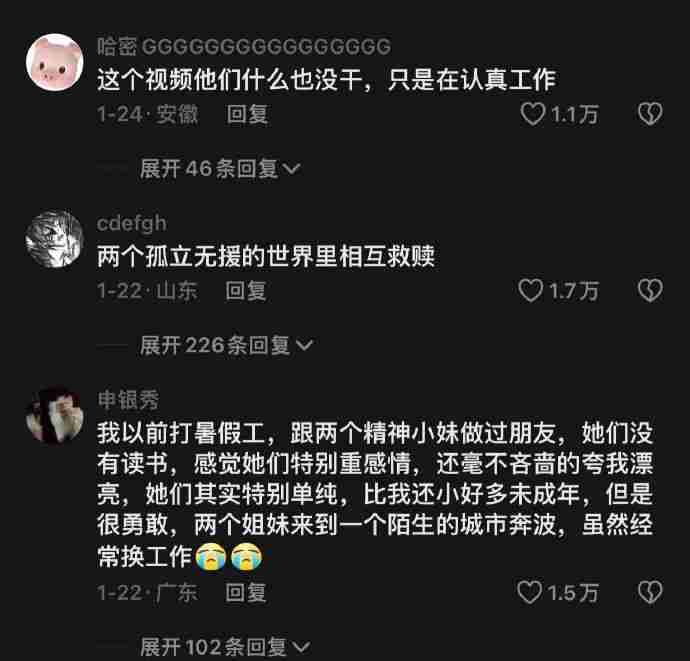Open username 申银秀
The image size is (690, 661).
pos(128,400)
